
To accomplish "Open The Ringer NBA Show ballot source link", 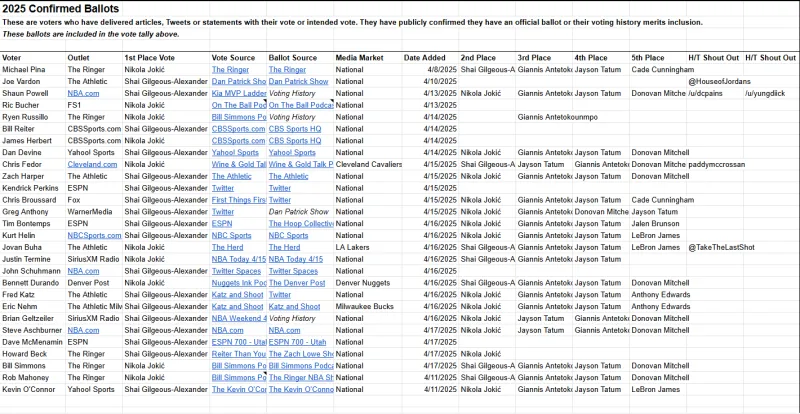I will pos(301,377).
